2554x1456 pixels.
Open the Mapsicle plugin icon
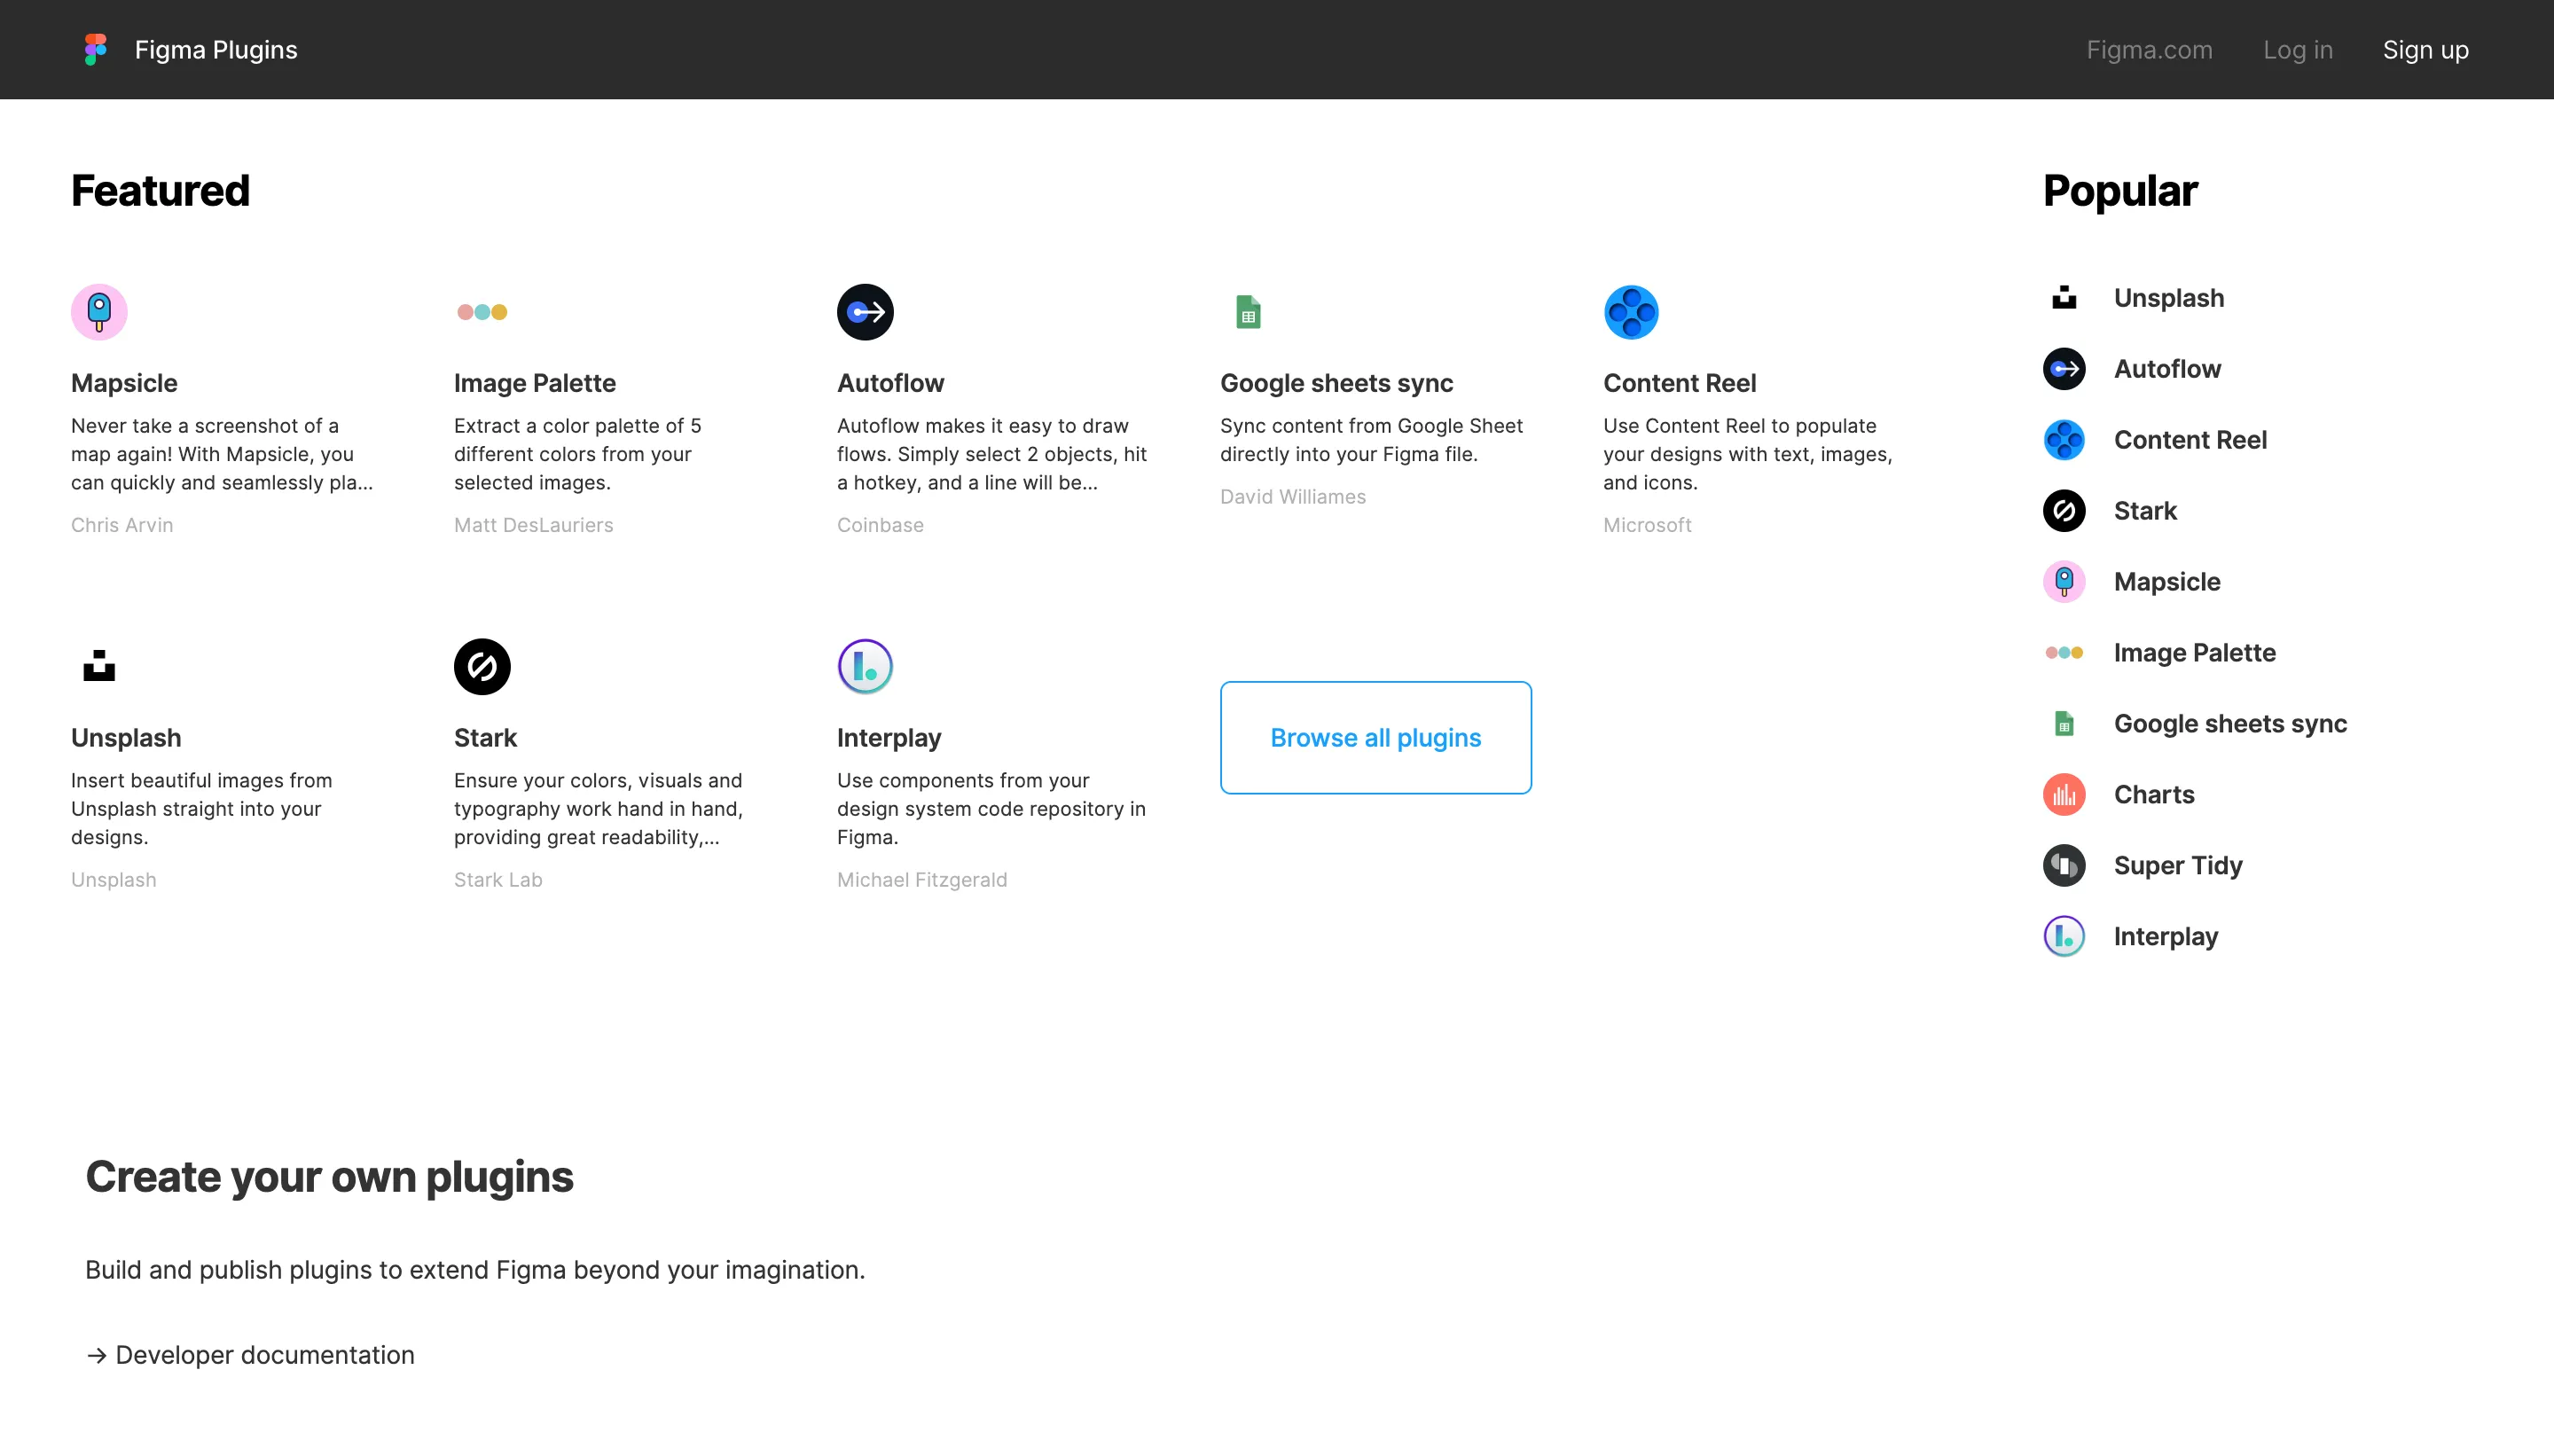click(99, 311)
